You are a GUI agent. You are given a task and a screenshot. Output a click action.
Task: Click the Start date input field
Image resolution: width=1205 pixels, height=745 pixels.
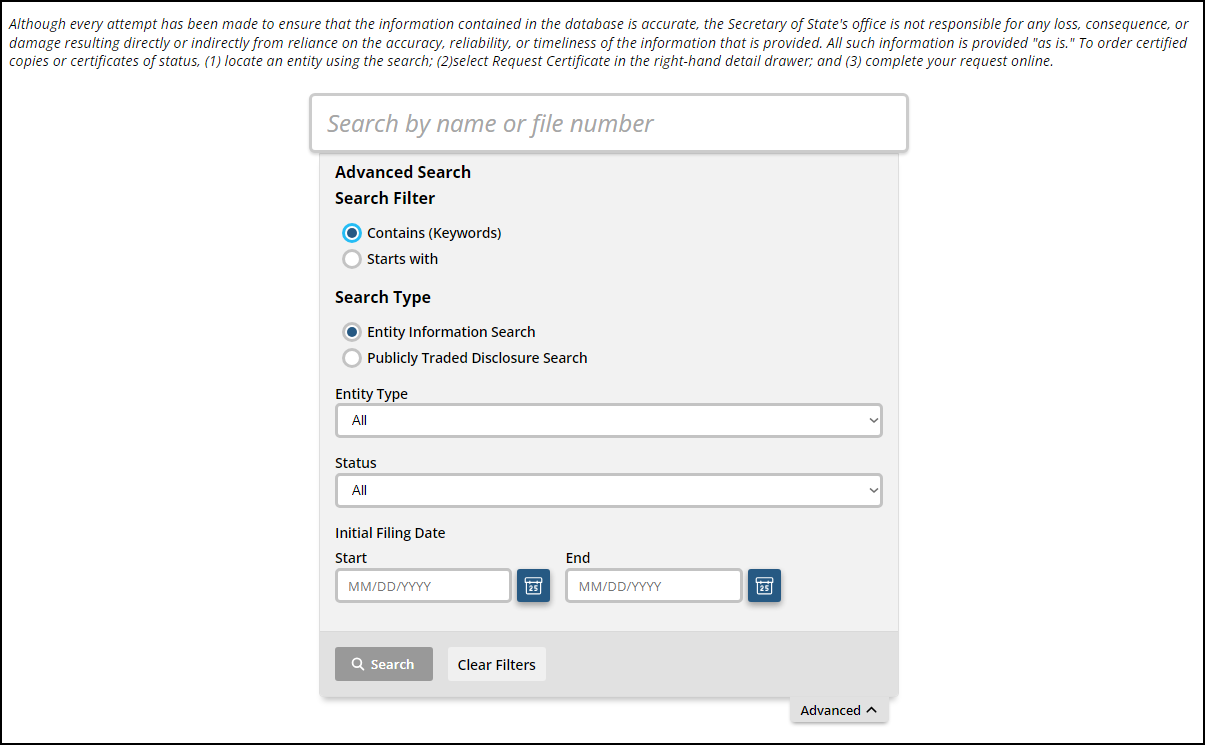point(423,586)
